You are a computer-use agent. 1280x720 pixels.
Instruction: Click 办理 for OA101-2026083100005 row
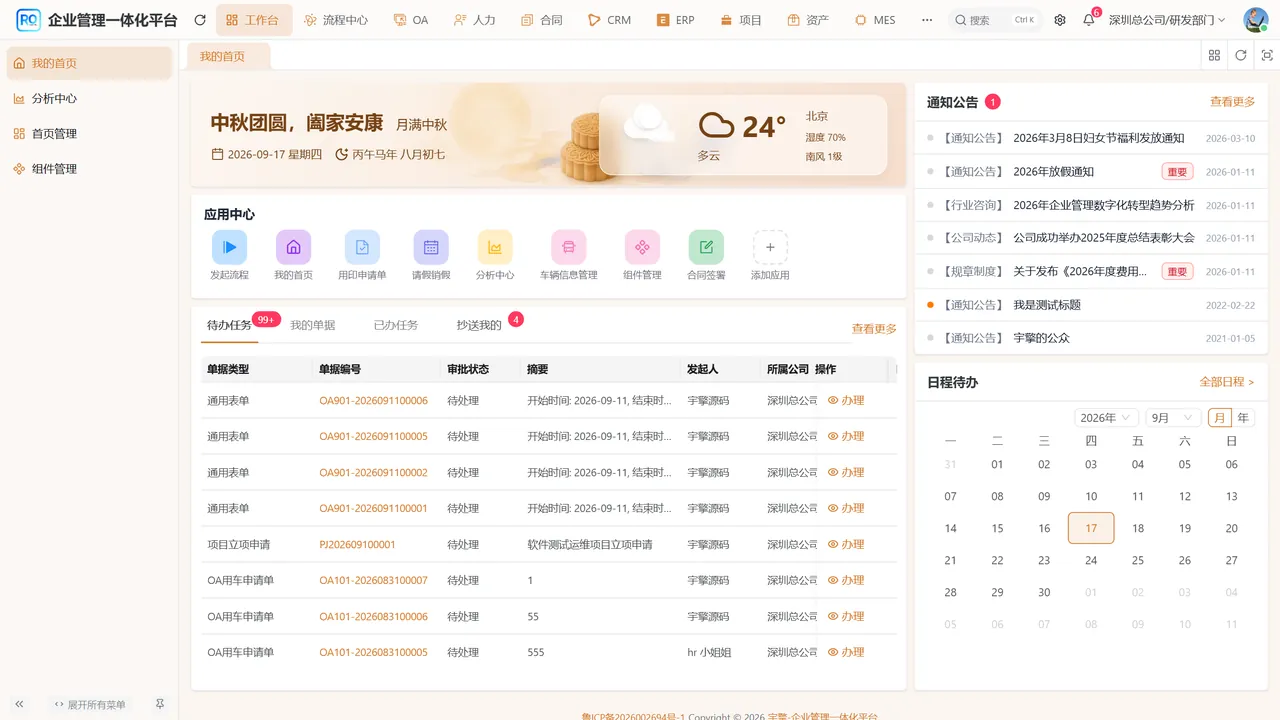[x=846, y=653]
